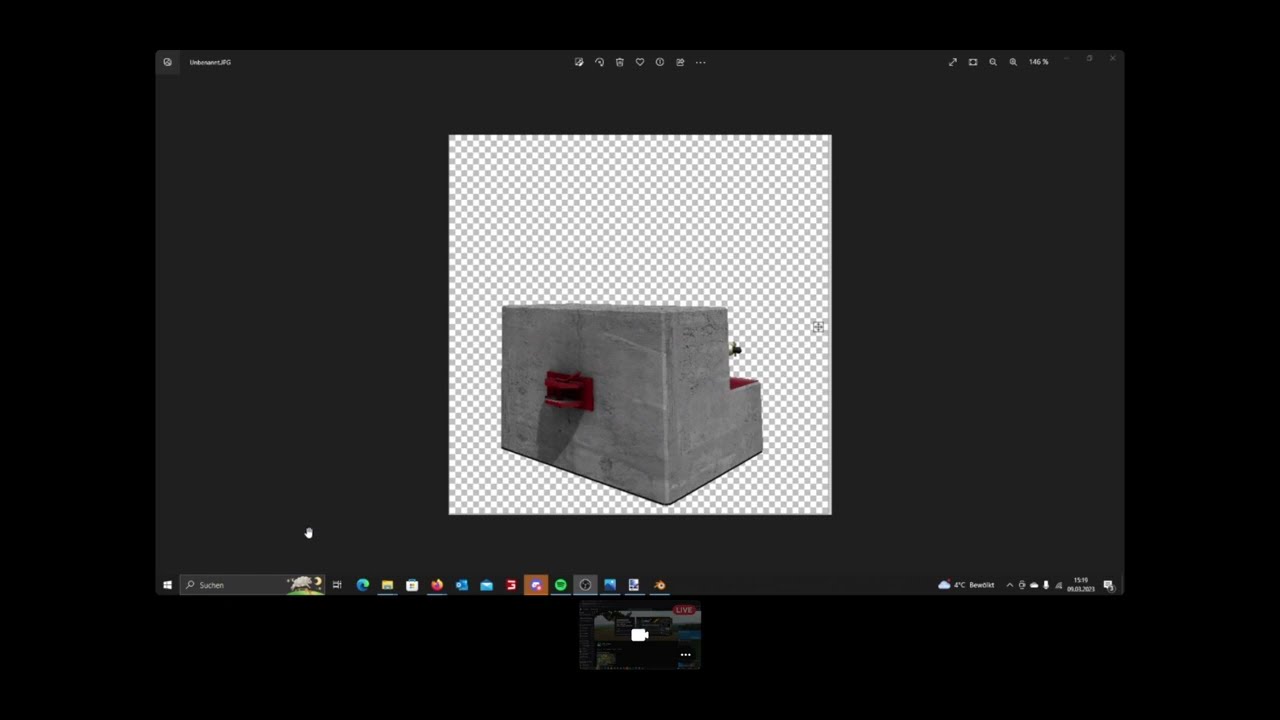Expand hidden system tray icons chevron
Image resolution: width=1280 pixels, height=720 pixels.
pos(1009,585)
